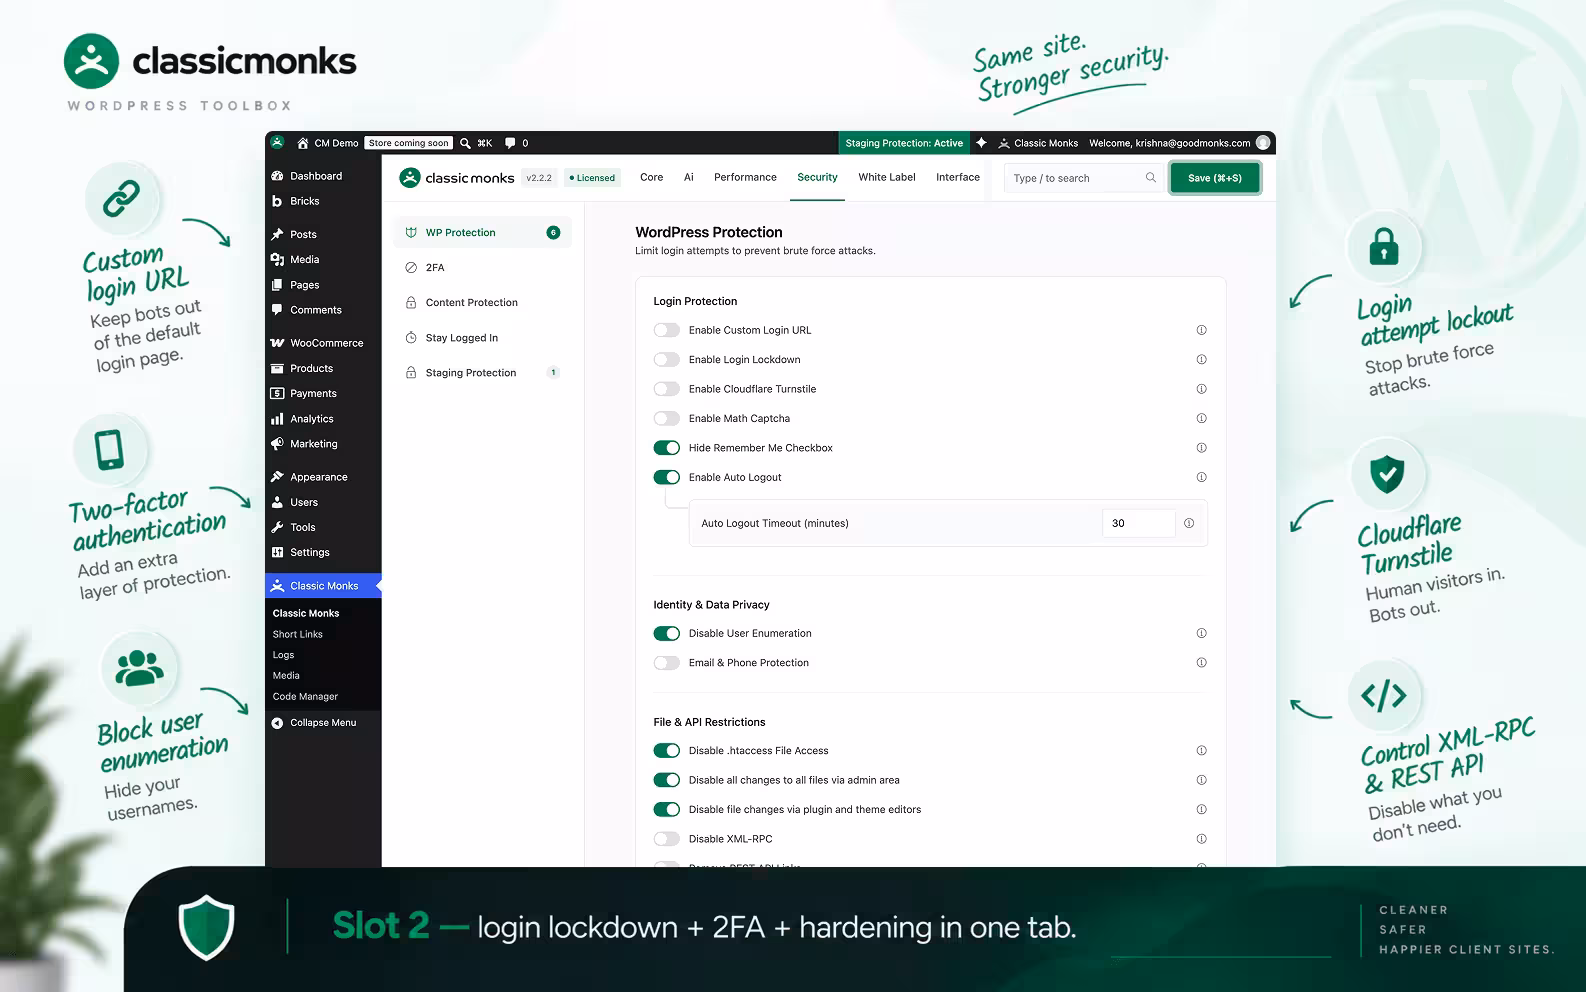The width and height of the screenshot is (1586, 992).
Task: Enable Cloudflare Turnstile switch
Action: (667, 389)
